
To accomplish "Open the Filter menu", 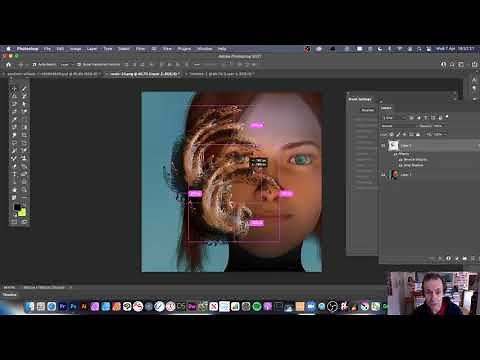I will pyautogui.click(x=140, y=49).
